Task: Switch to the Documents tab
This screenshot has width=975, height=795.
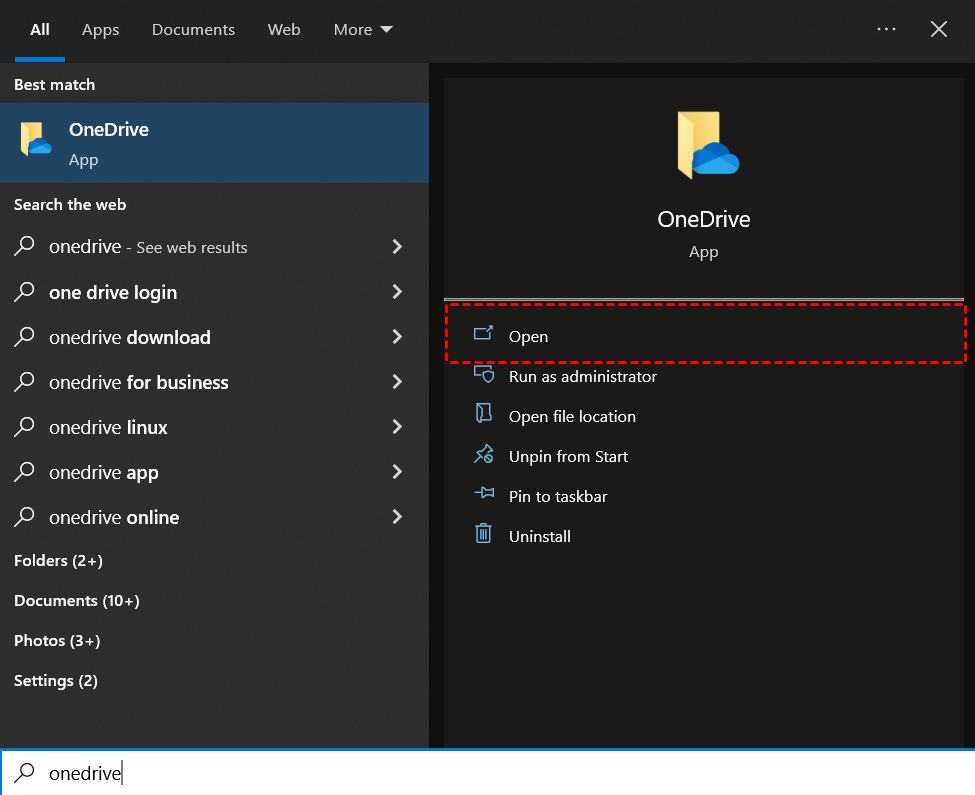Action: tap(193, 30)
